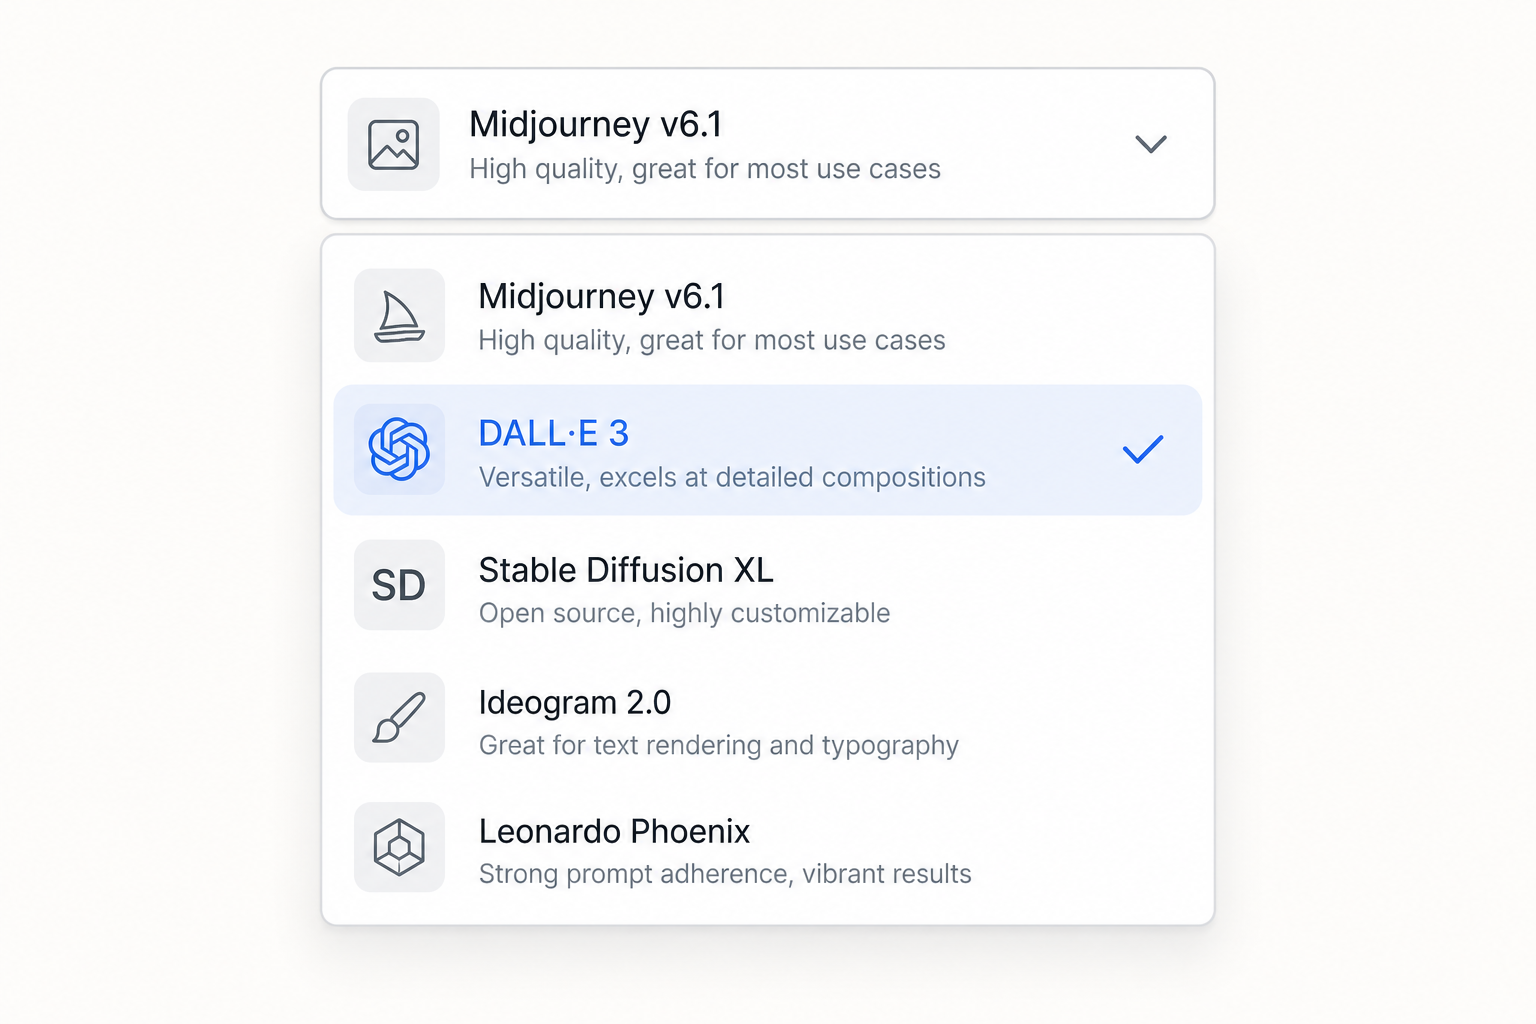
Task: Click header description 'High quality, great for most use cases'
Action: tap(705, 169)
